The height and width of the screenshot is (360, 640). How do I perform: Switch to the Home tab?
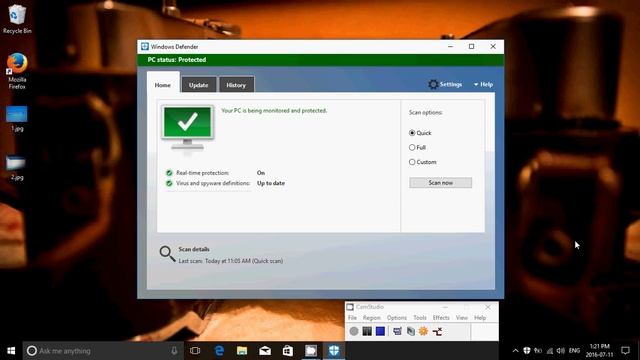[x=163, y=85]
